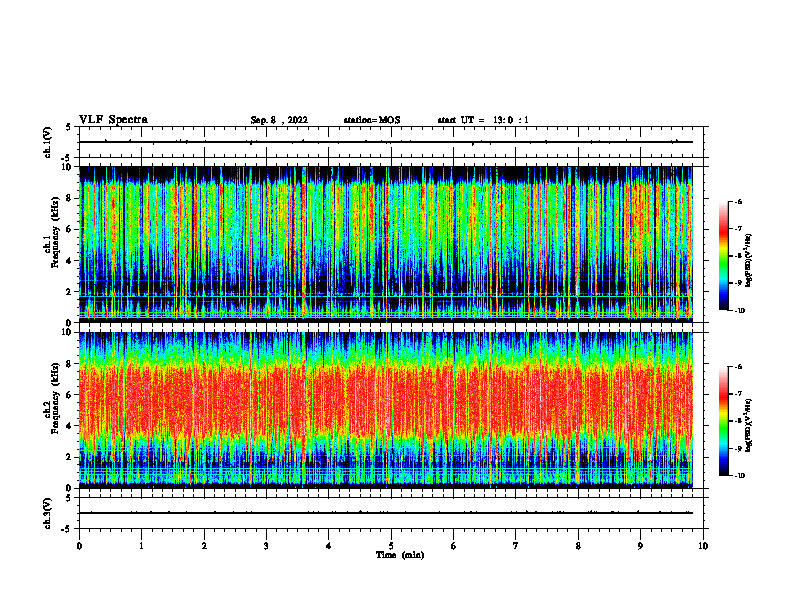Click the ch.1 spectrogram color bar
Viewport: 792px width, 612px height.
coord(723,256)
